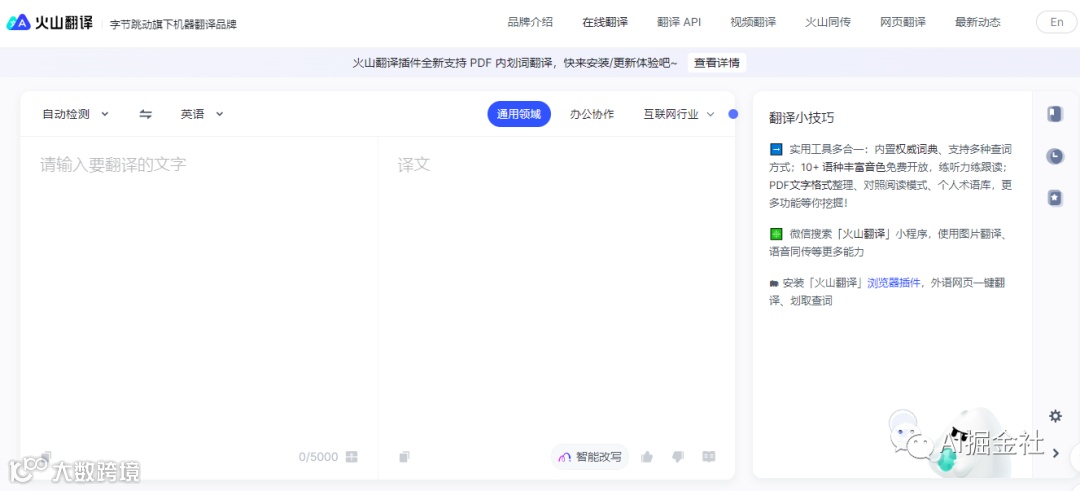The width and height of the screenshot is (1080, 491).
Task: Select 通用领域 domain
Action: pyautogui.click(x=519, y=114)
